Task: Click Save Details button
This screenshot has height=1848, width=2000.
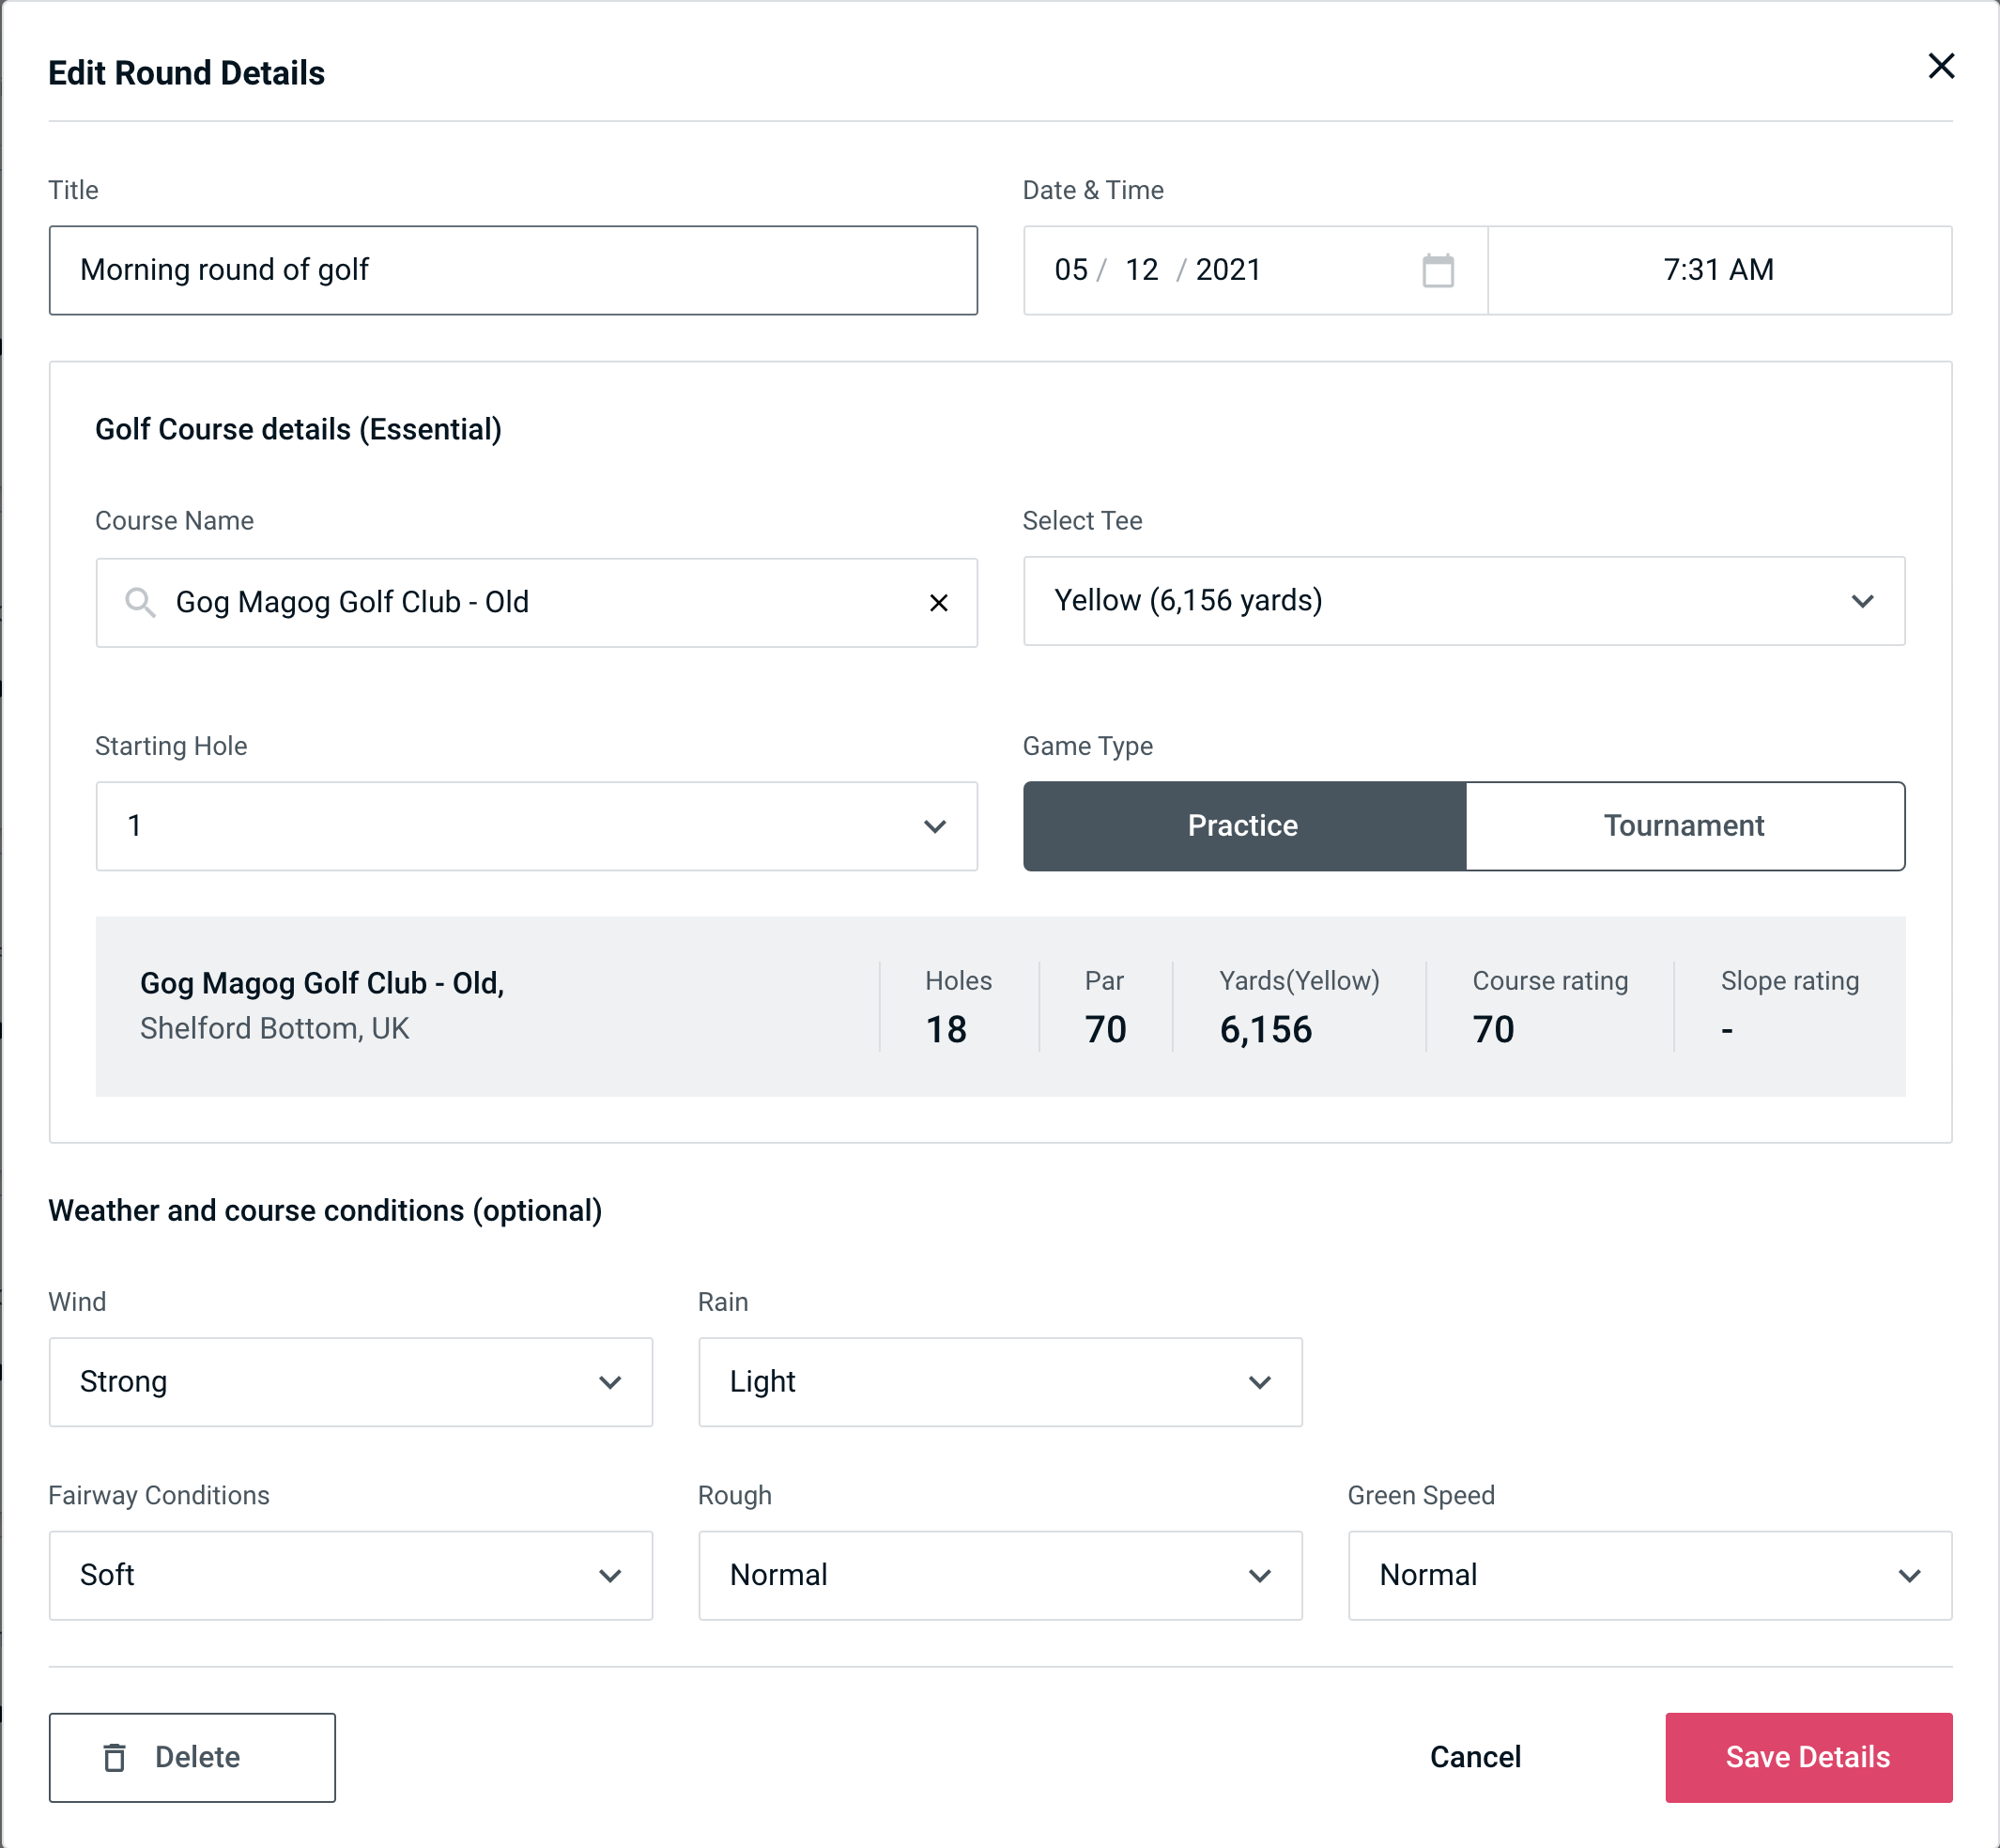Action: click(1808, 1756)
